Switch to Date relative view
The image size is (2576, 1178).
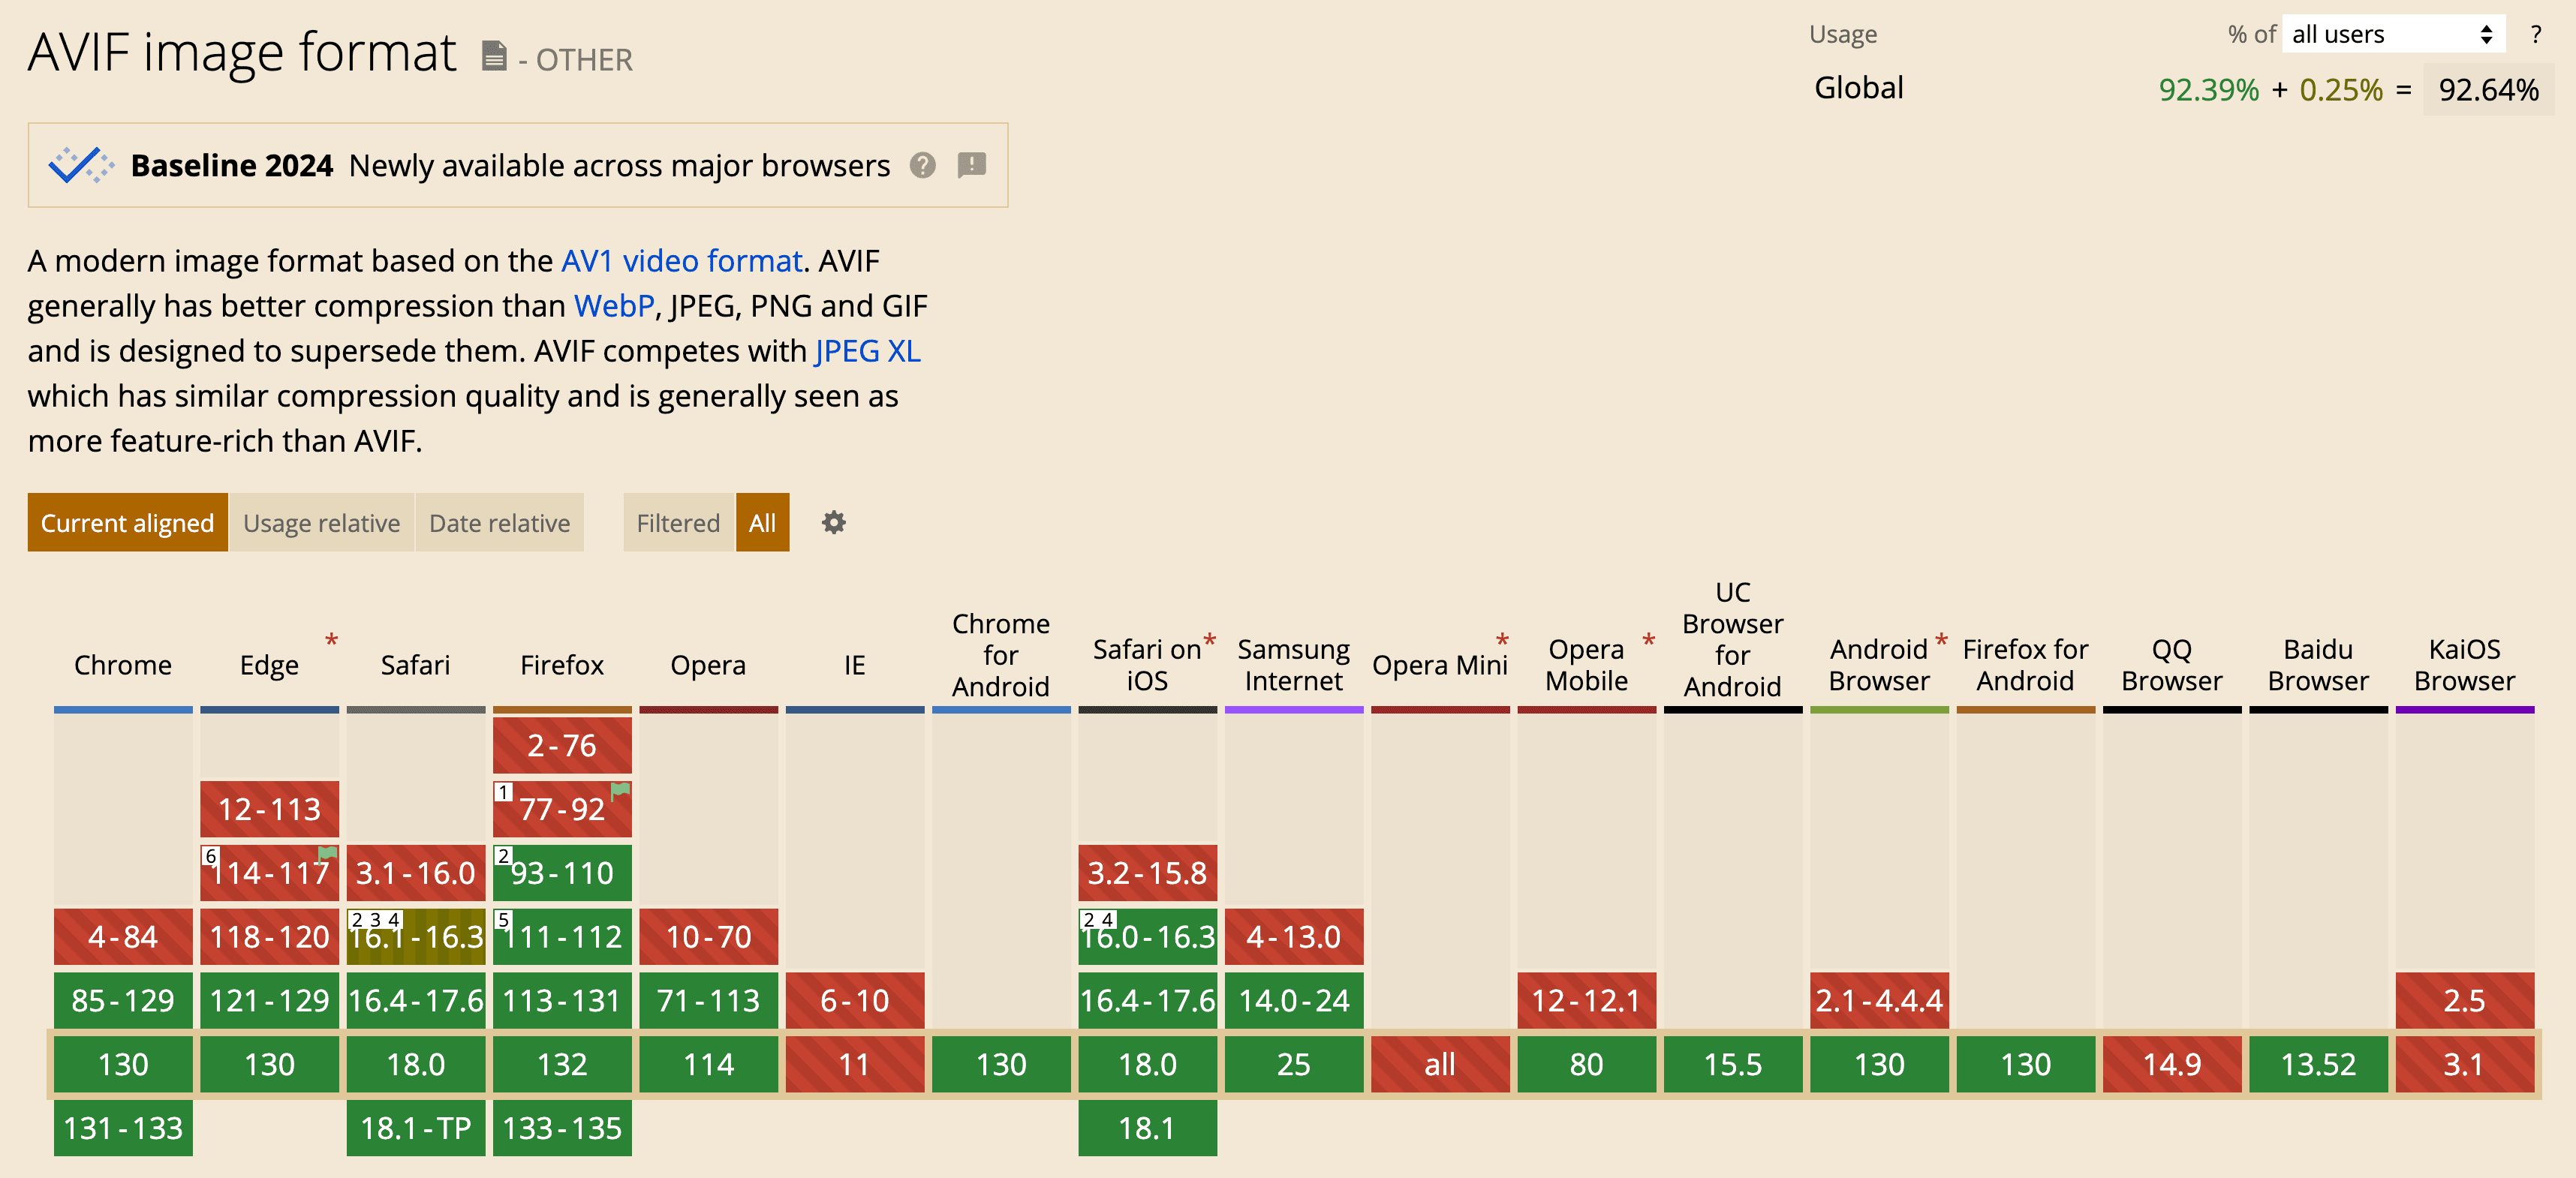tap(499, 522)
